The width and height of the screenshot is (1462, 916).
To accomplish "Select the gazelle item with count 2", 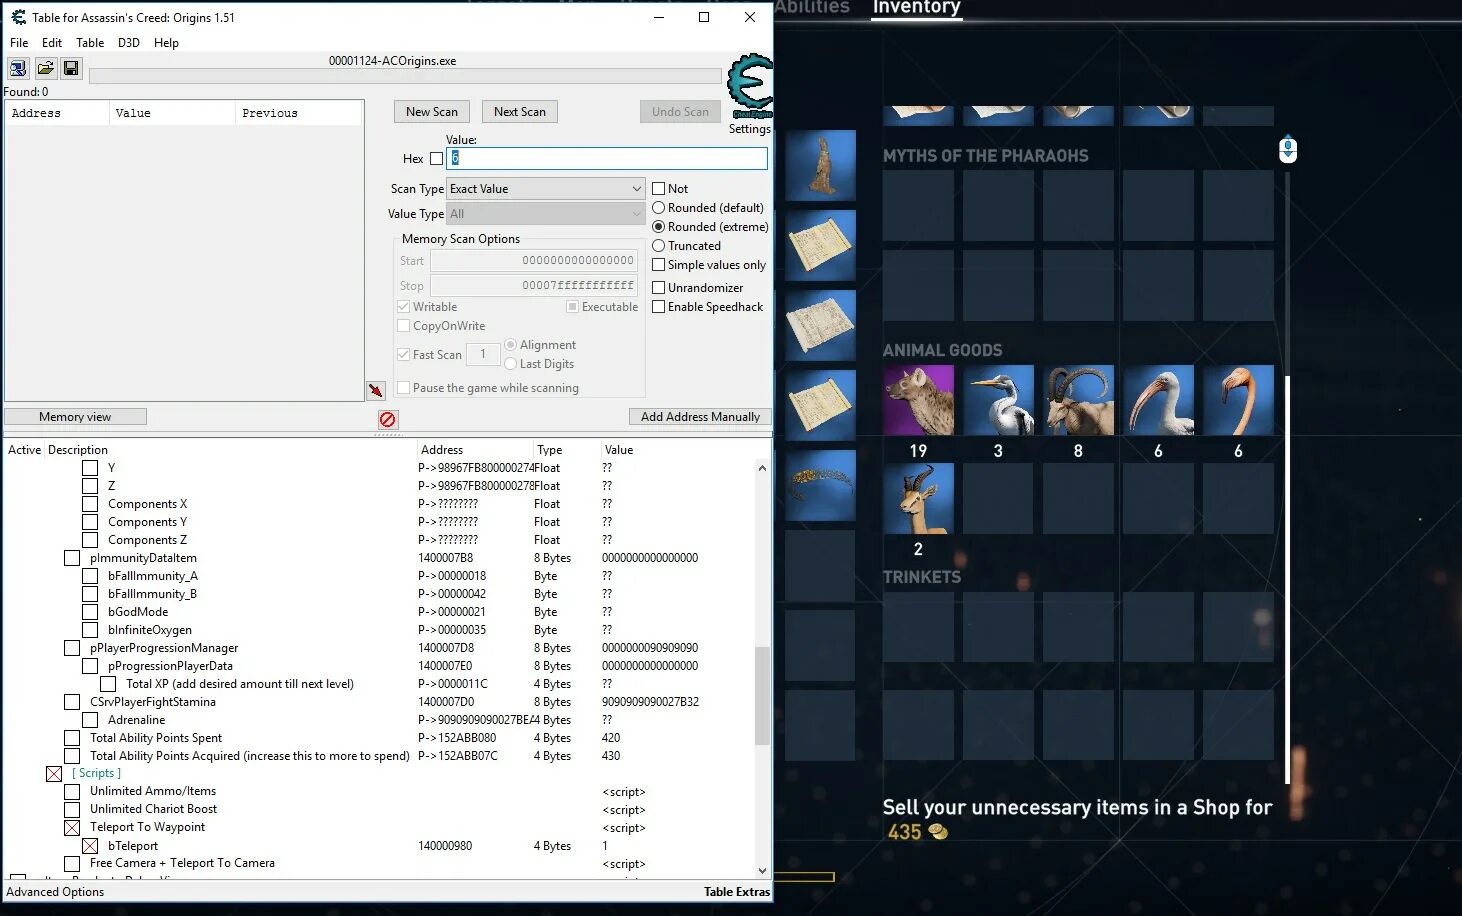I will [x=918, y=499].
